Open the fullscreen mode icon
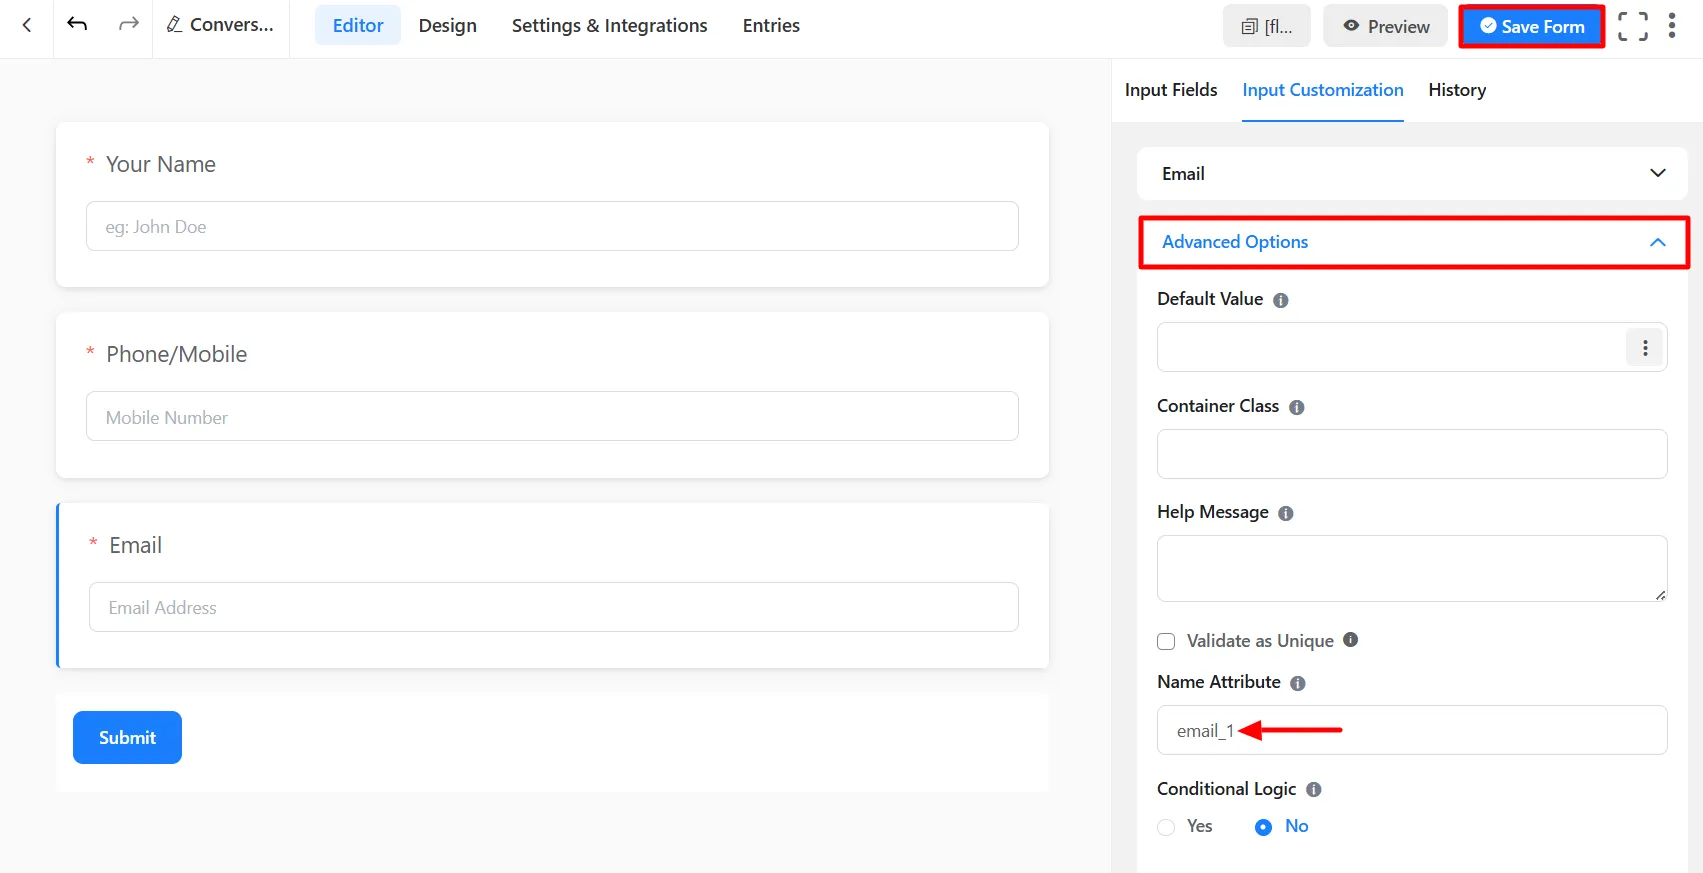Viewport: 1703px width, 873px height. pyautogui.click(x=1632, y=26)
